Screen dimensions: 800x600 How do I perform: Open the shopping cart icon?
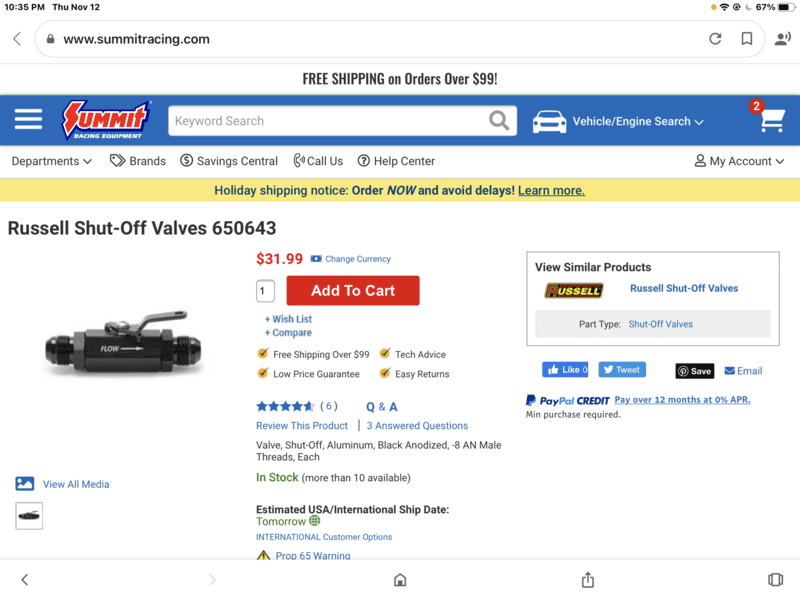tap(771, 121)
